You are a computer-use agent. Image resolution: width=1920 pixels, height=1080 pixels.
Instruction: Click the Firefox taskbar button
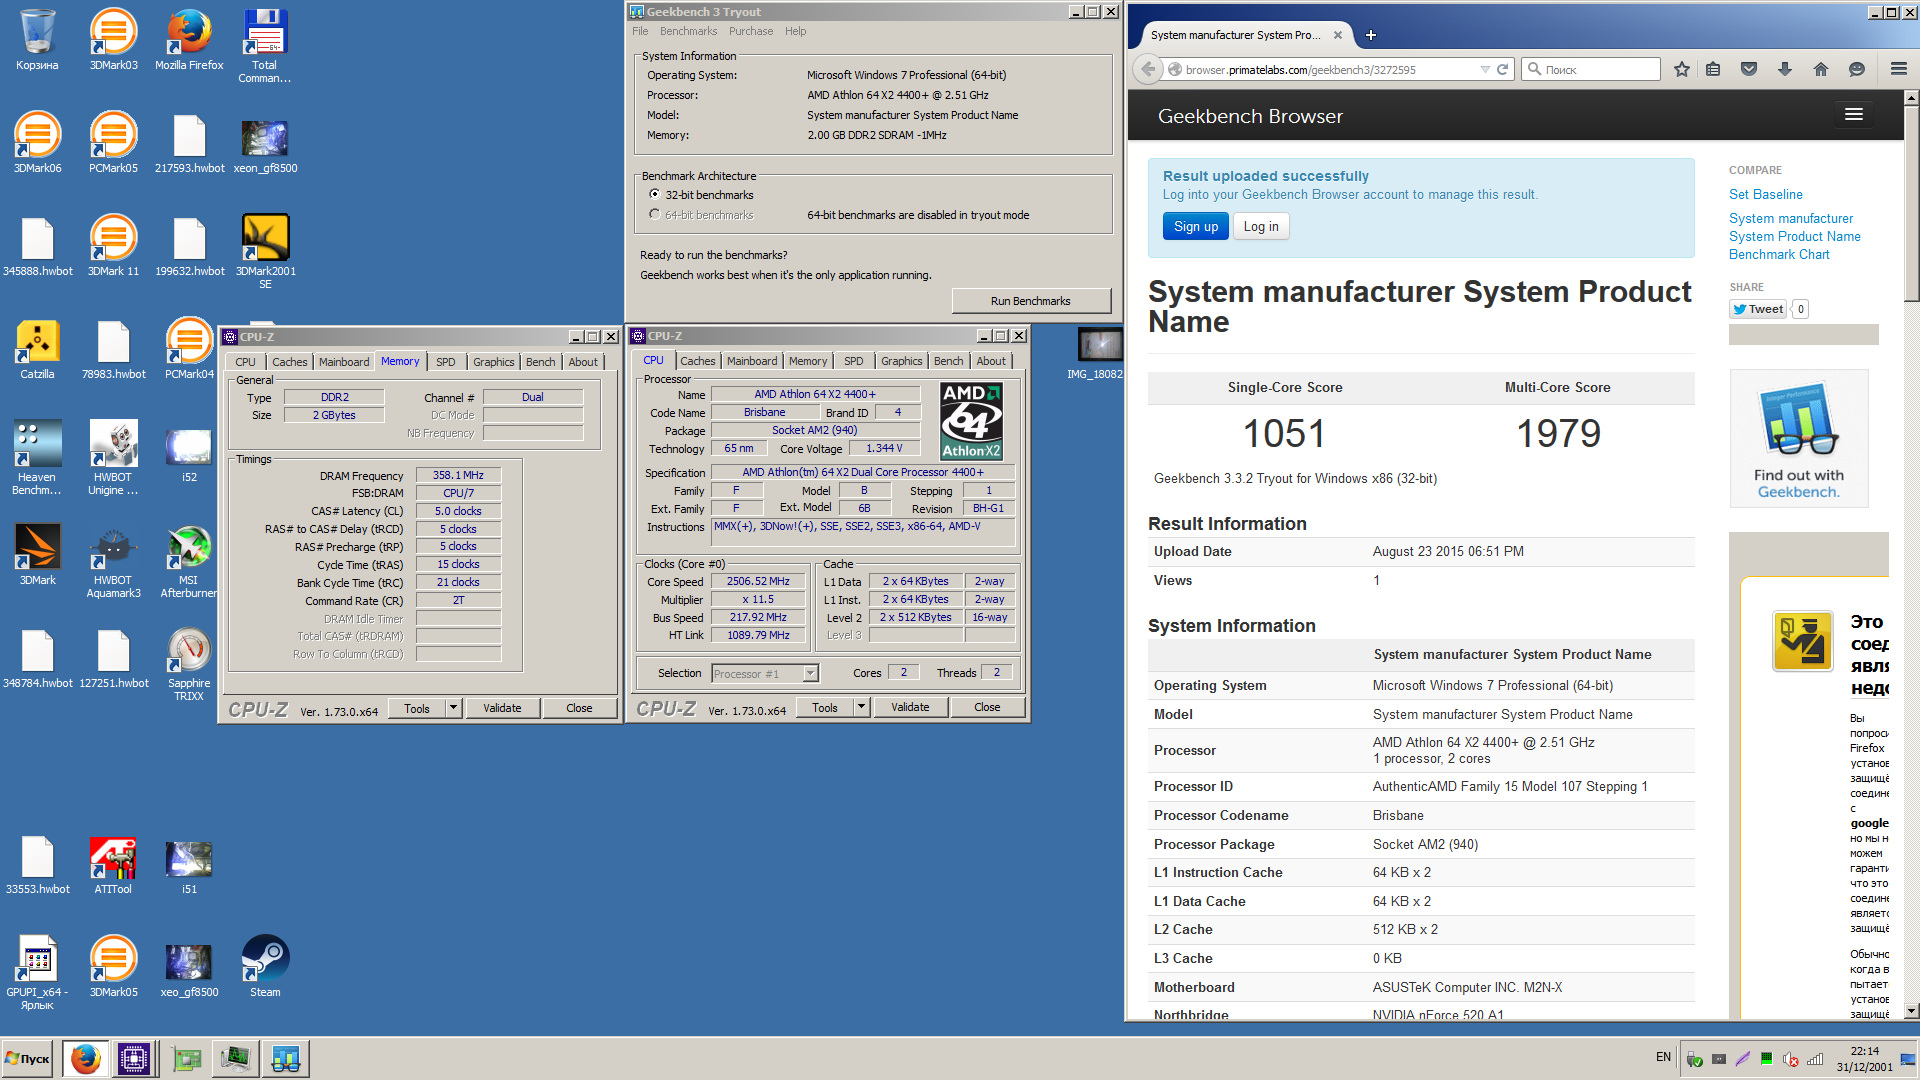point(86,1058)
